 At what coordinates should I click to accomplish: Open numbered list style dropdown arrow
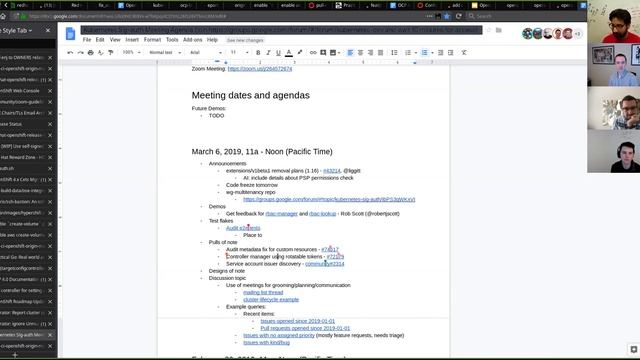[x=416, y=53]
